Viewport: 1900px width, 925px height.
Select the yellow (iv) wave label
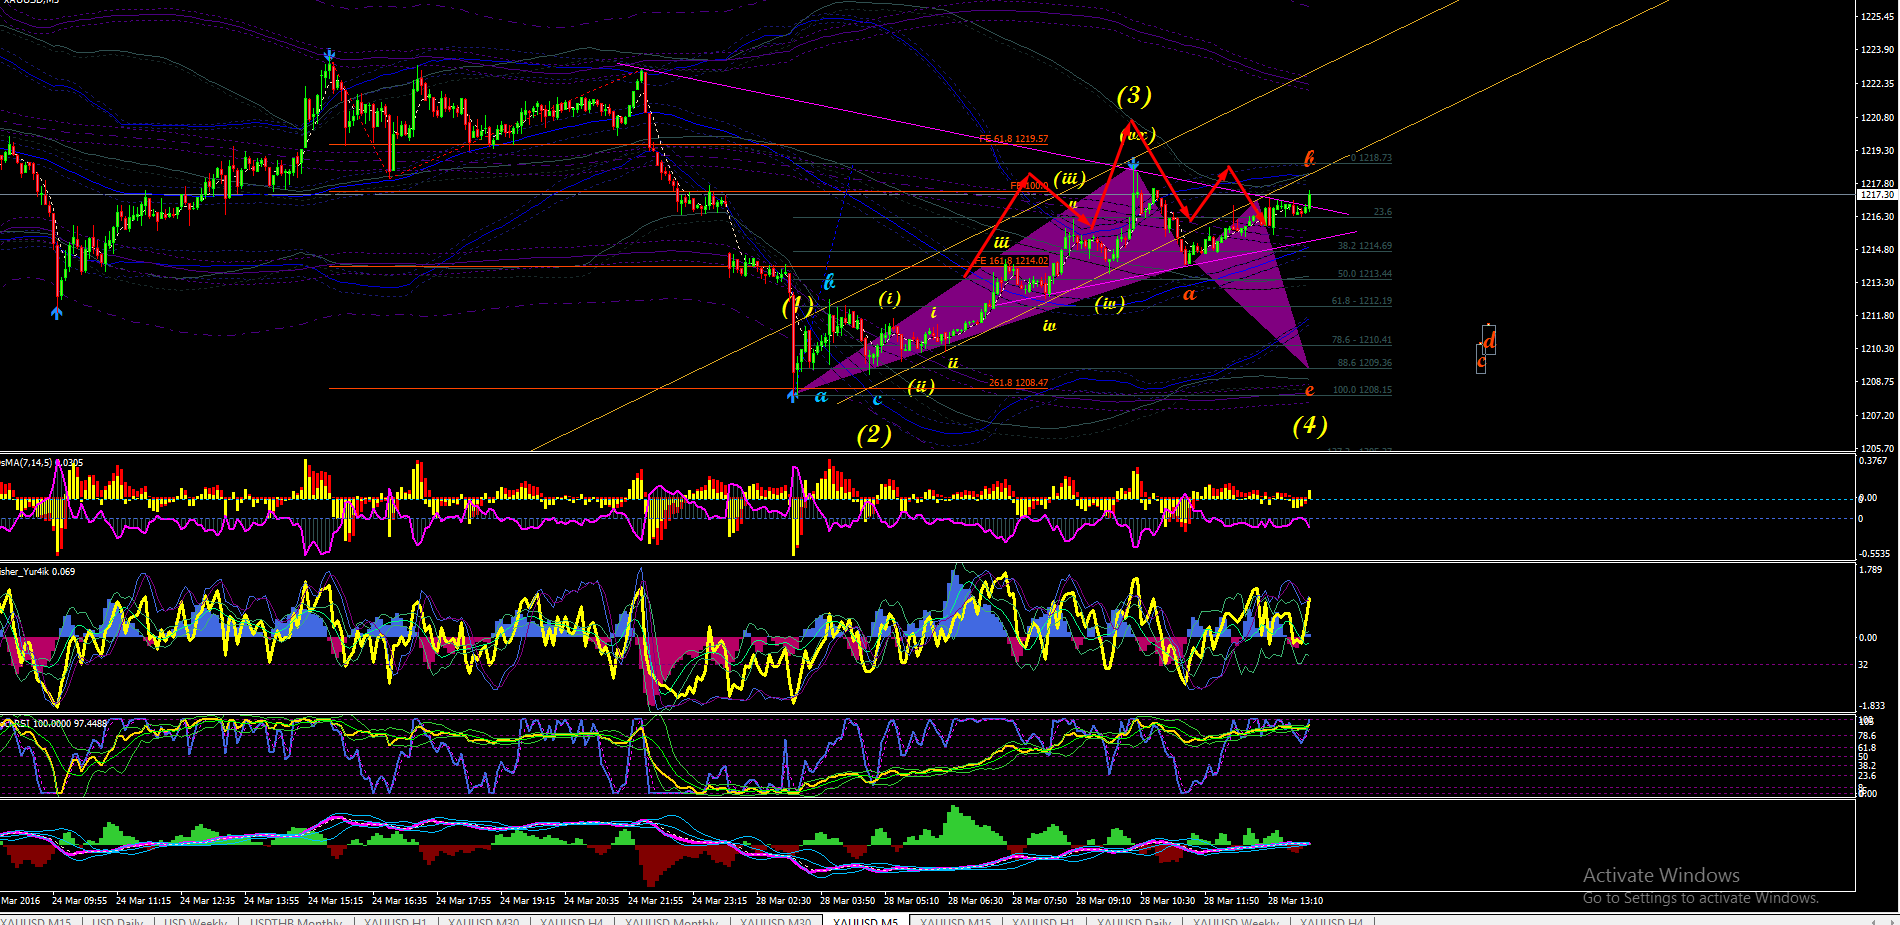tap(1109, 303)
